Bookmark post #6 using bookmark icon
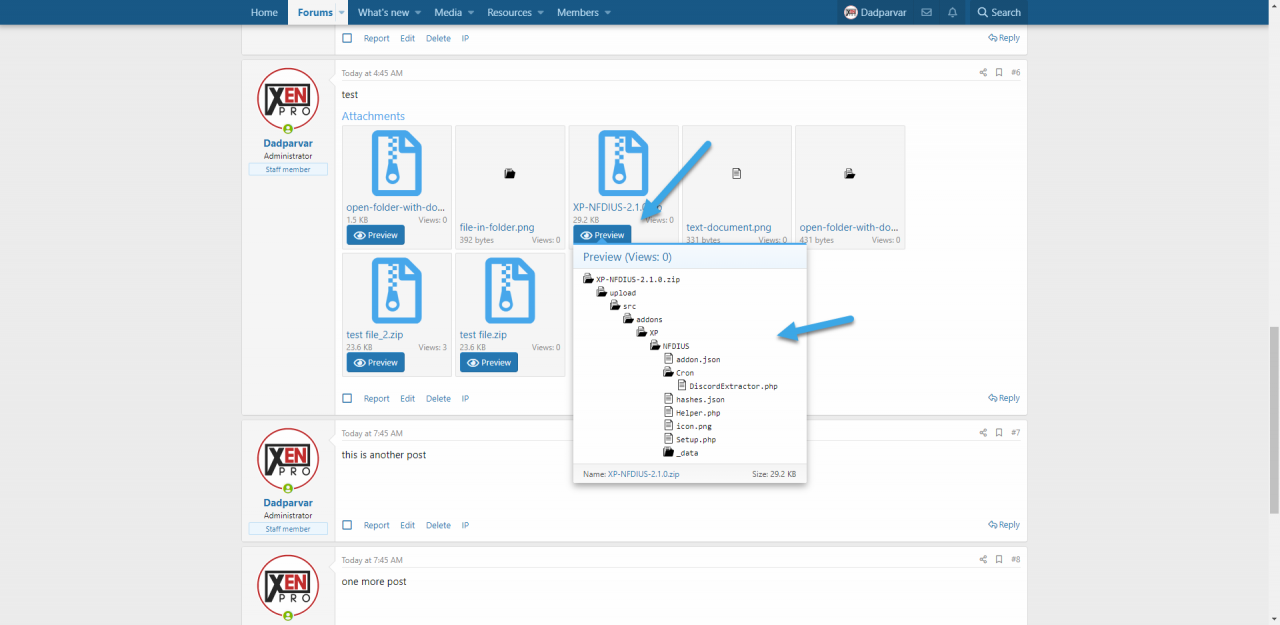The width and height of the screenshot is (1280, 625). 999,73
